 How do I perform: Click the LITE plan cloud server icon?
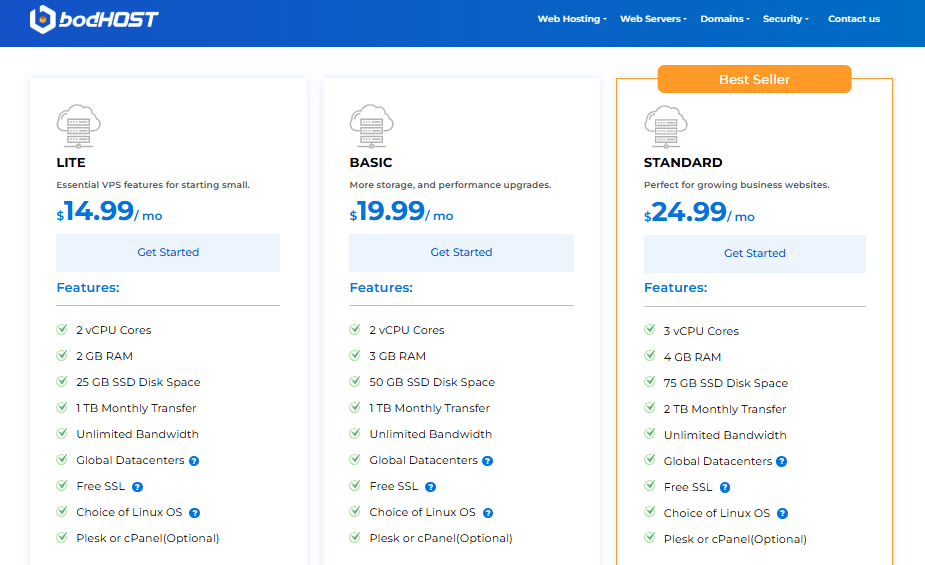pyautogui.click(x=79, y=126)
